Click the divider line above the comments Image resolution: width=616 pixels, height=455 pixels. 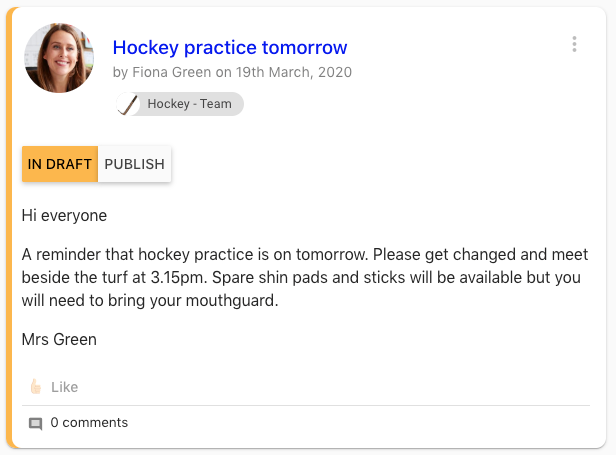click(312, 405)
